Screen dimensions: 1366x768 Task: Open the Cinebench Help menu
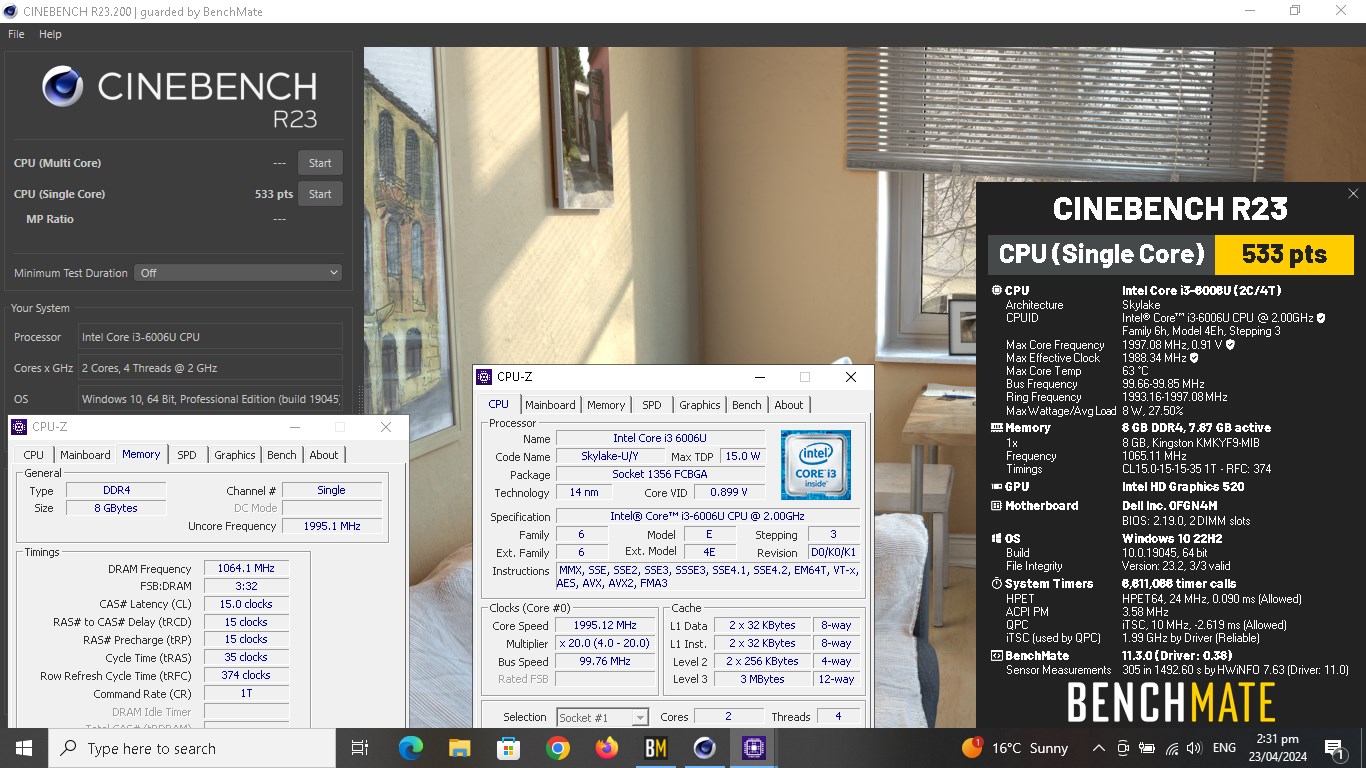(50, 34)
